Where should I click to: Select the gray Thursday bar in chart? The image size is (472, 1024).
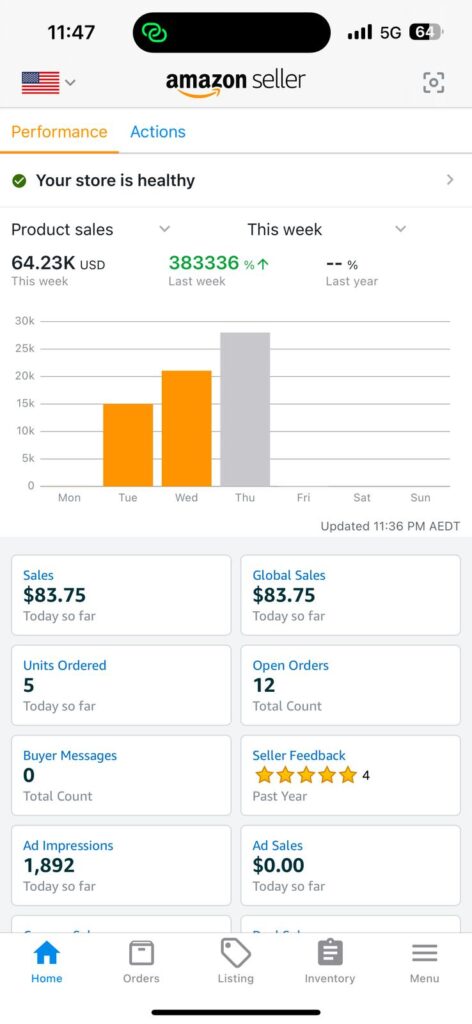tap(245, 409)
